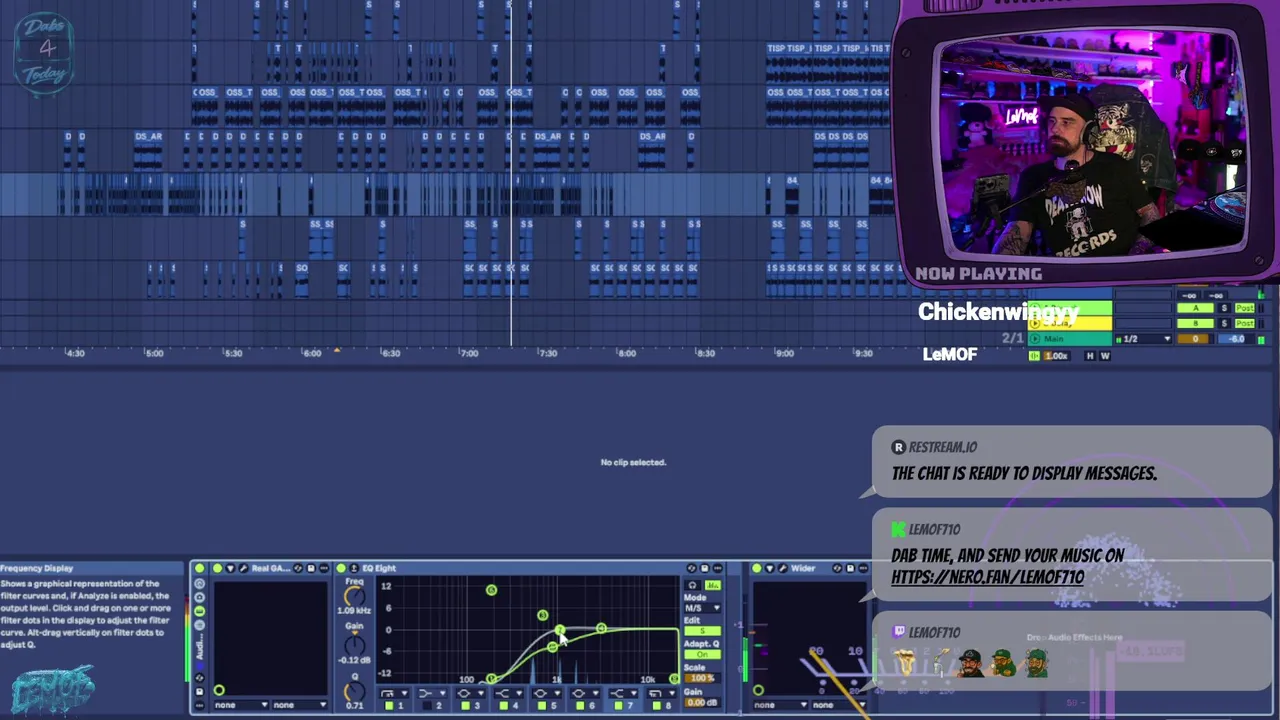Fold the Wider device with its triangle
1280x720 pixels.
click(x=770, y=568)
